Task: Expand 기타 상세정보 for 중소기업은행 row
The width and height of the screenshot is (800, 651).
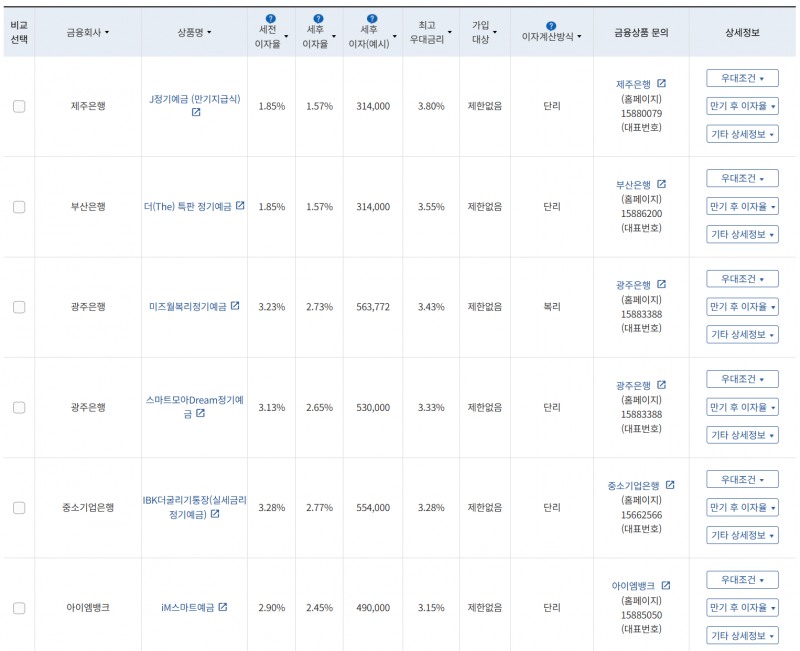Action: pyautogui.click(x=742, y=535)
